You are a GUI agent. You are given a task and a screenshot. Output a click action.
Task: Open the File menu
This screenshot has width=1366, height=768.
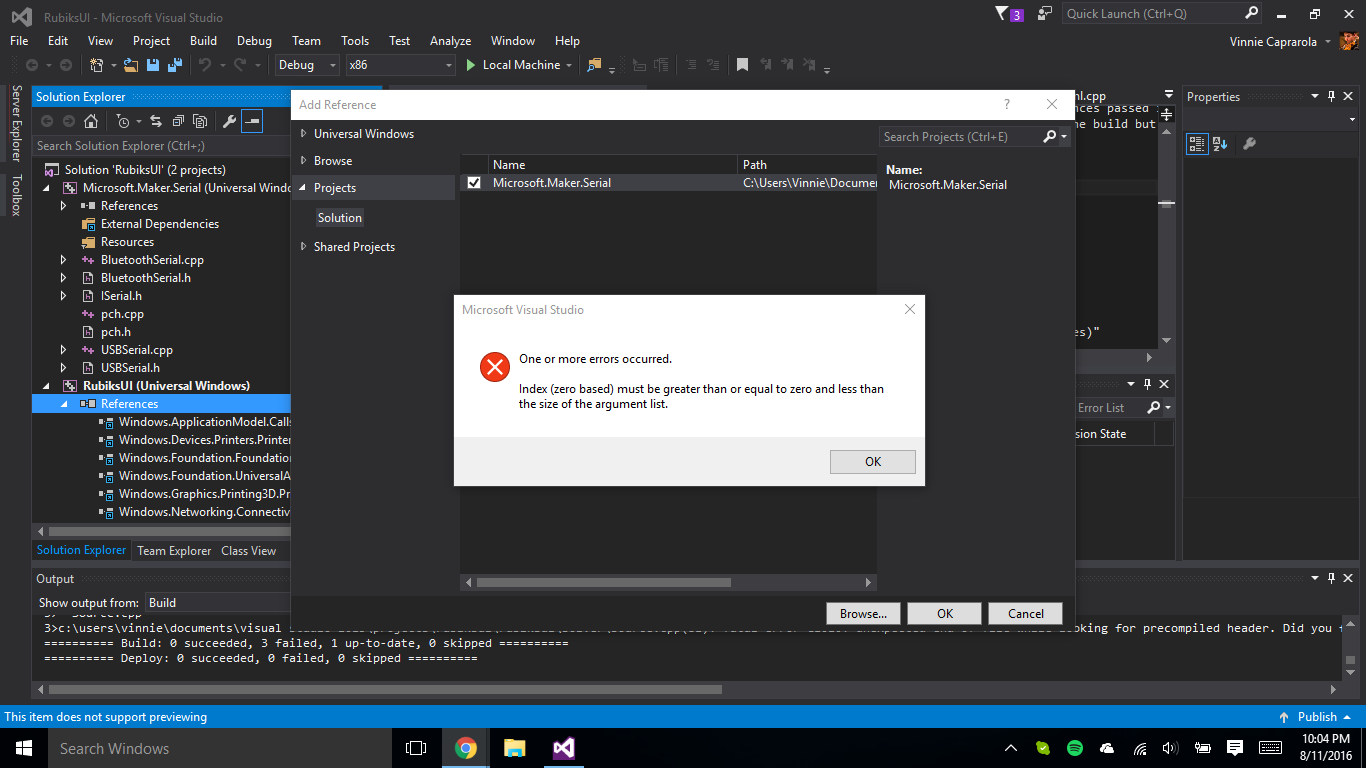19,41
